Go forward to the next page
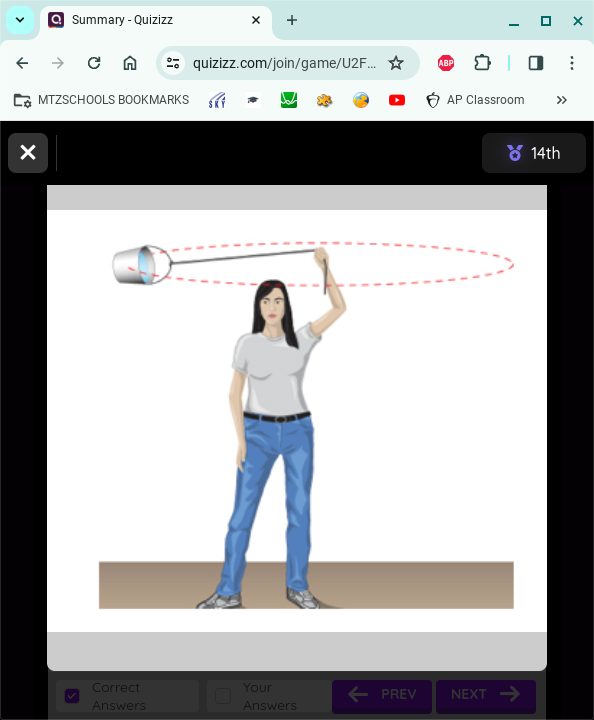Image resolution: width=594 pixels, height=720 pixels. coord(58,63)
